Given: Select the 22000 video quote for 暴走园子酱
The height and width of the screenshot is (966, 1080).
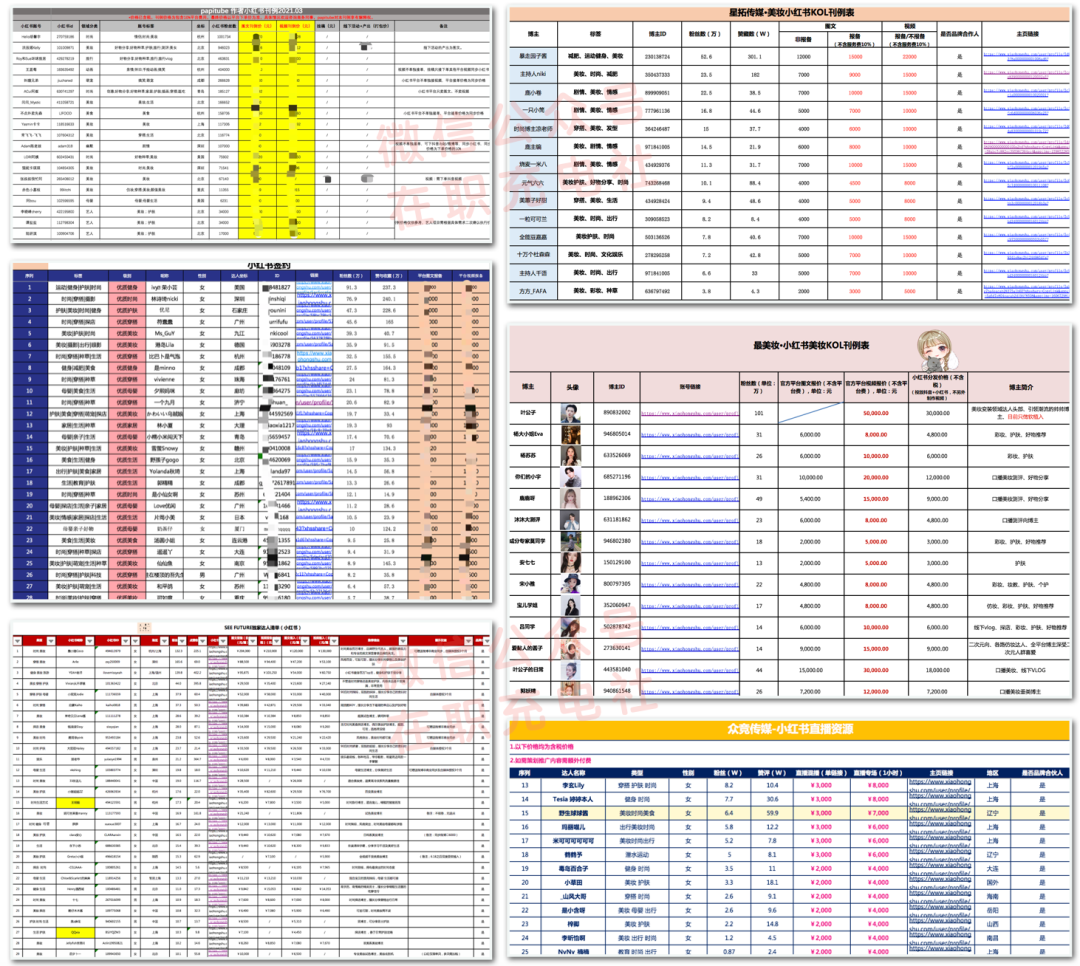Looking at the screenshot, I should [910, 56].
